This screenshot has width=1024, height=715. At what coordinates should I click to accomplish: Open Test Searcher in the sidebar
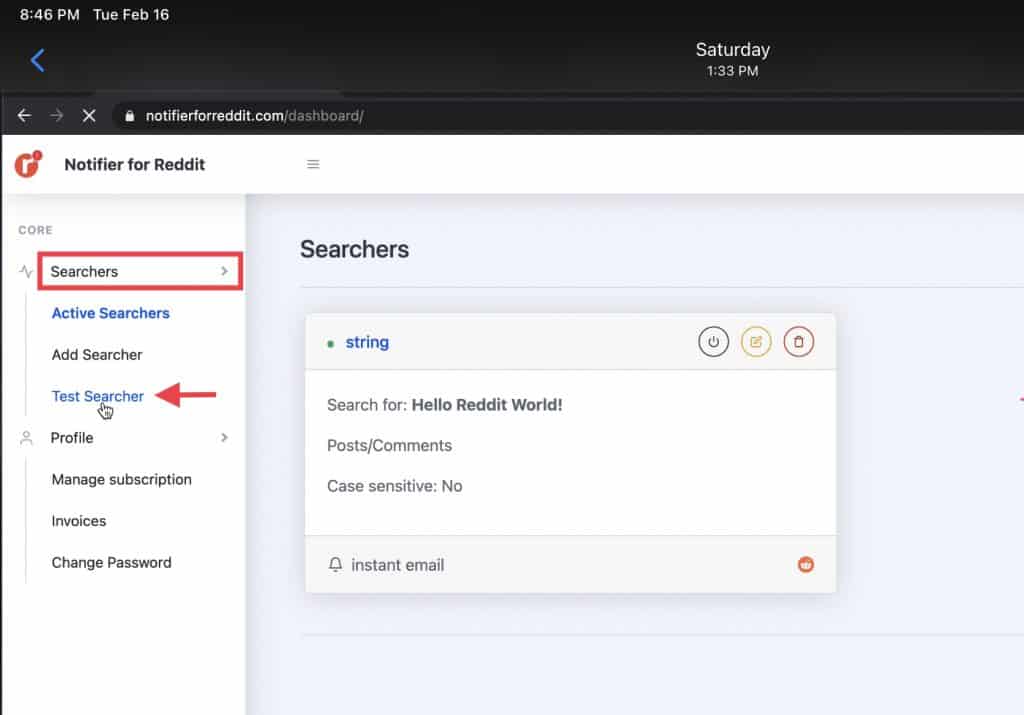coord(97,396)
